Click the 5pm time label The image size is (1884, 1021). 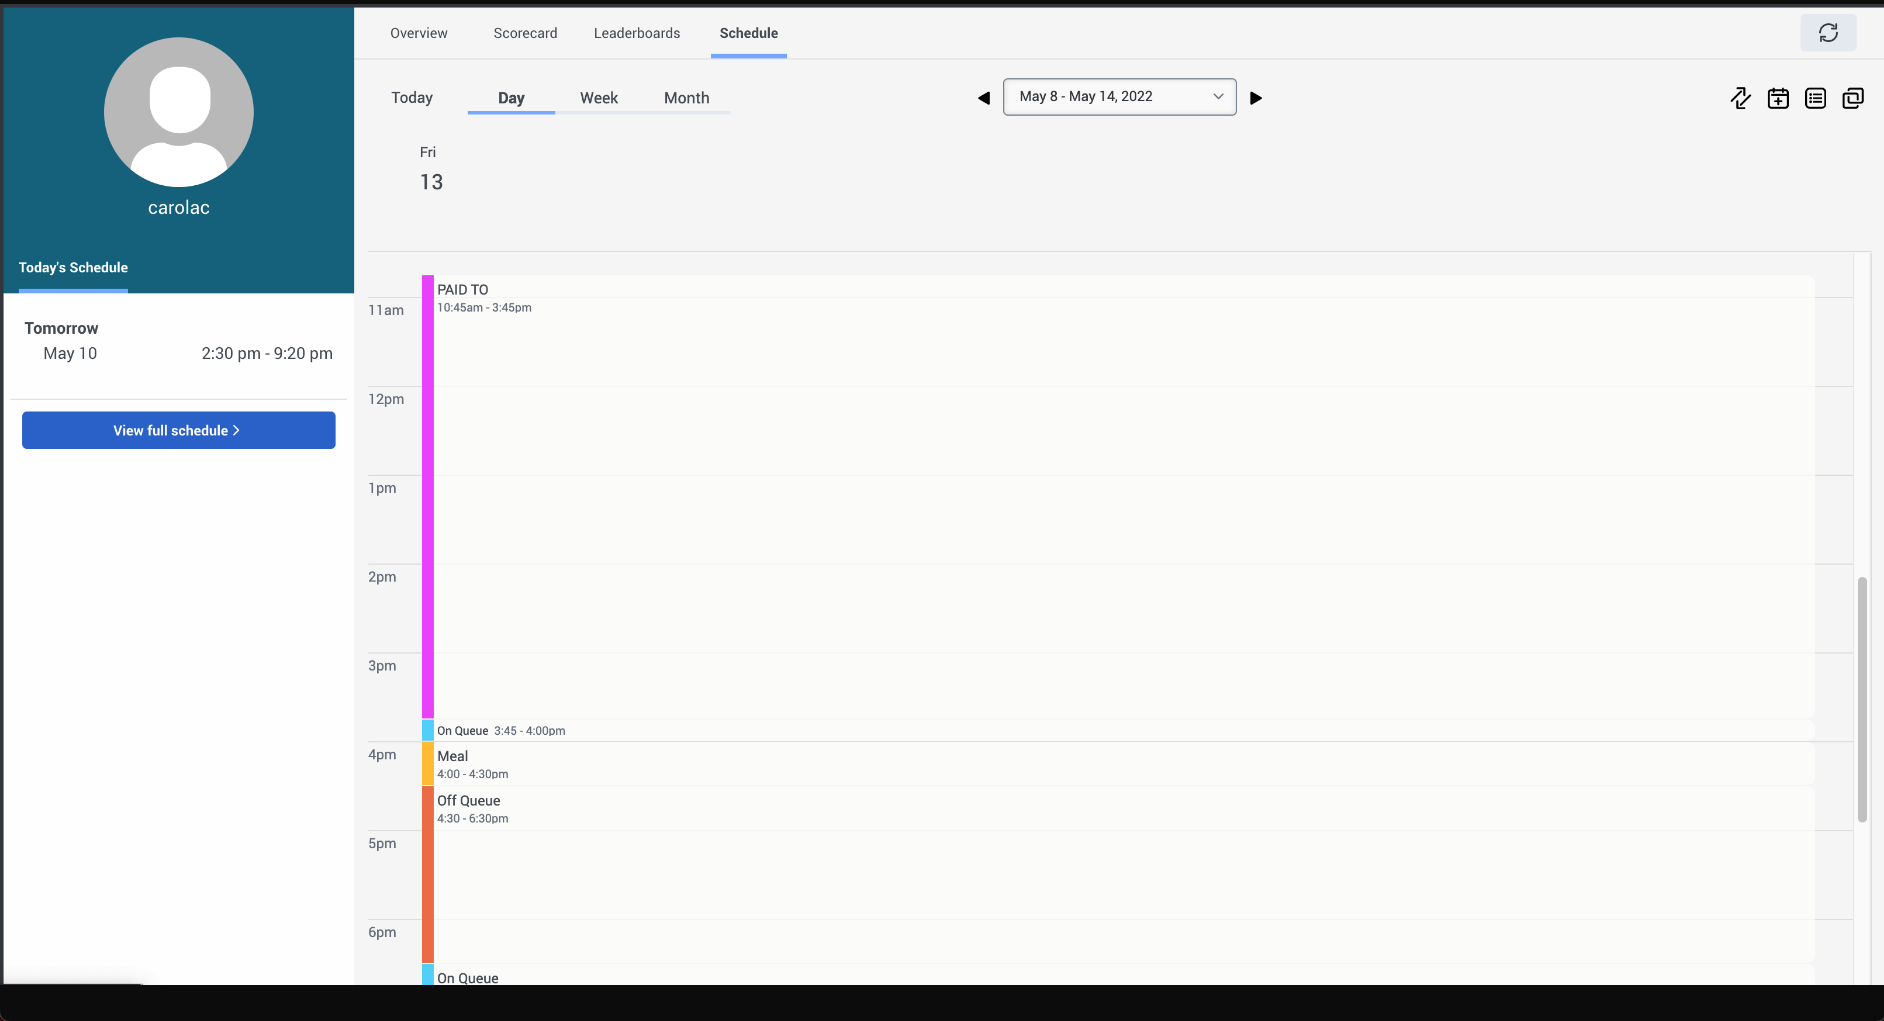tap(382, 843)
